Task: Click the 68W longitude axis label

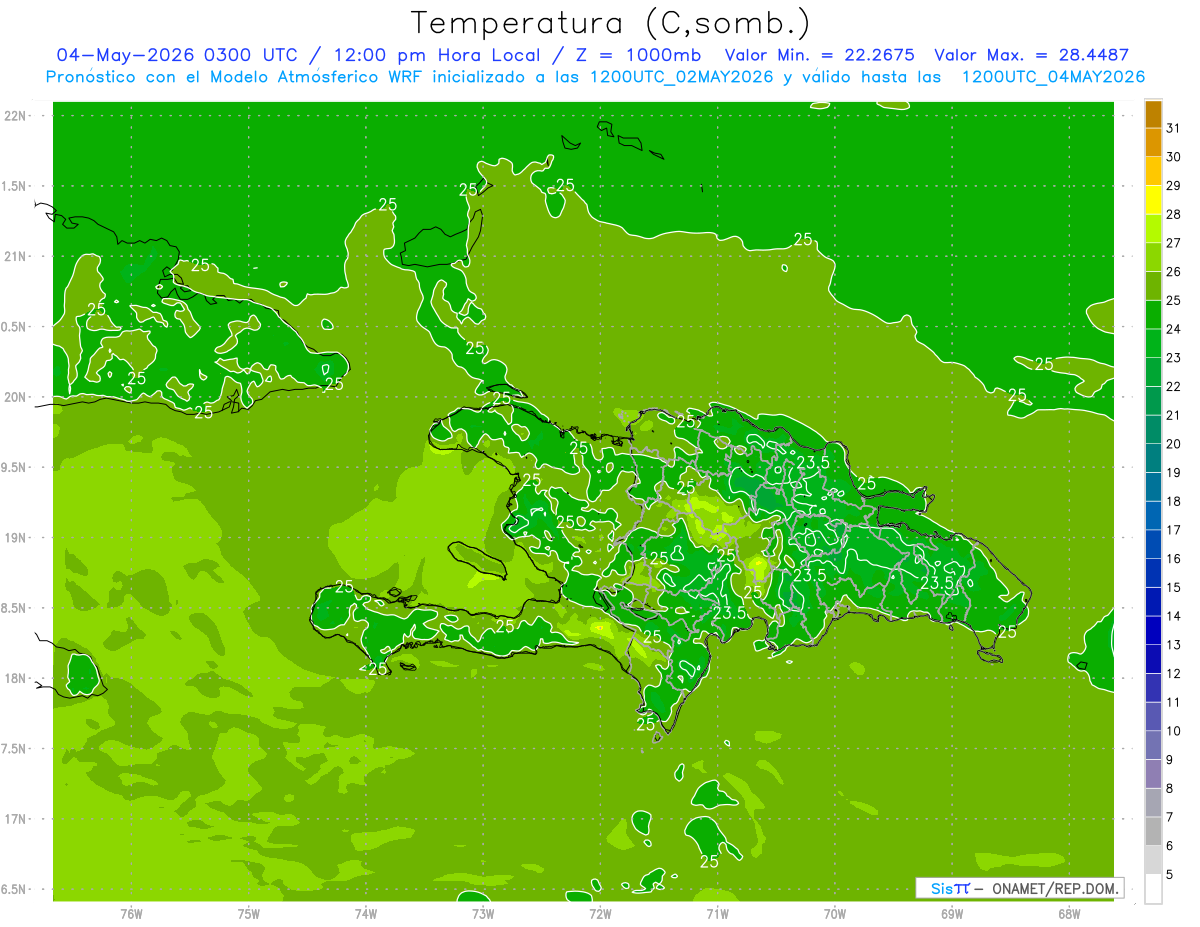Action: point(1068,914)
